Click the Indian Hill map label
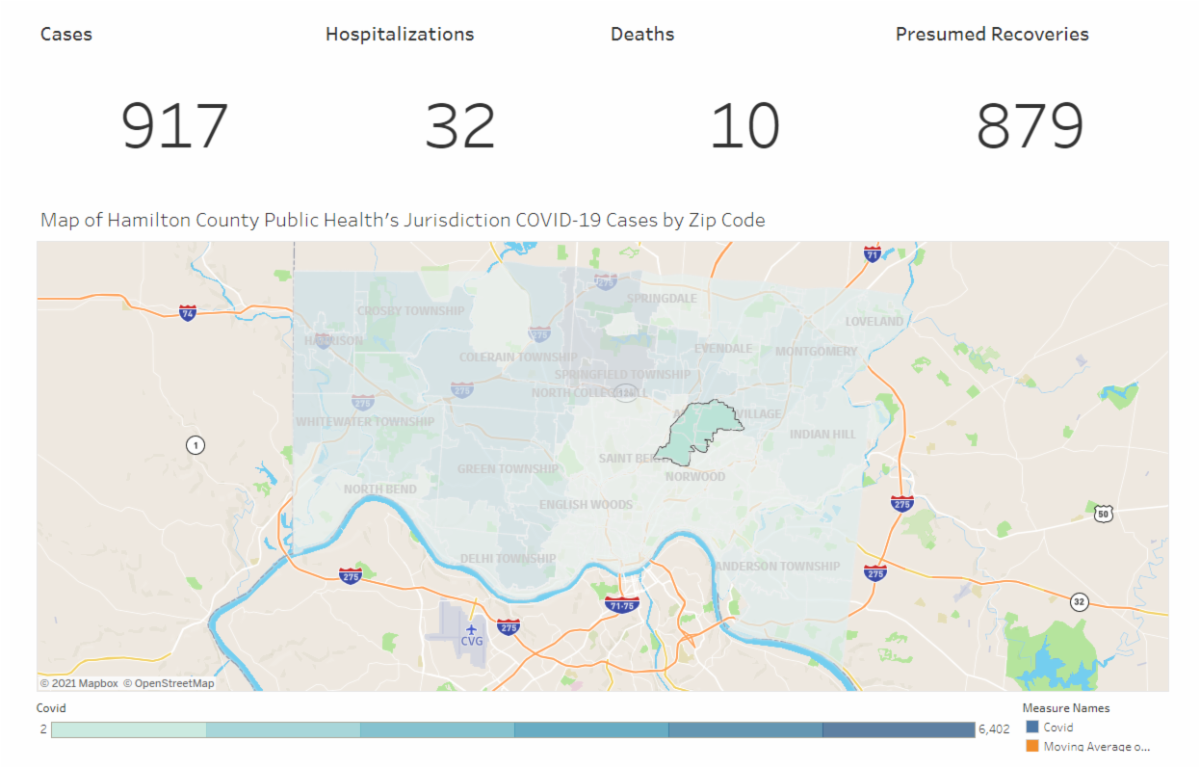Image resolution: width=1200 pixels, height=768 pixels. pos(823,435)
